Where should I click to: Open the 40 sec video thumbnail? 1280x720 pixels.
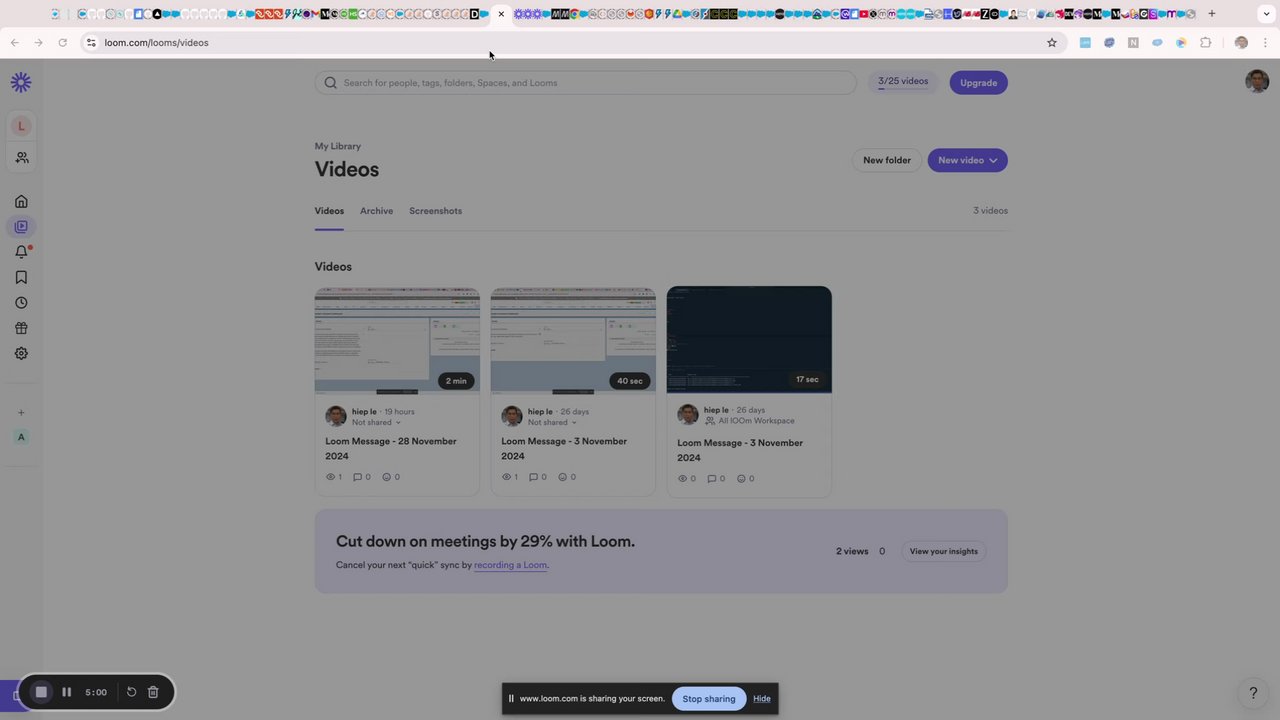(573, 341)
